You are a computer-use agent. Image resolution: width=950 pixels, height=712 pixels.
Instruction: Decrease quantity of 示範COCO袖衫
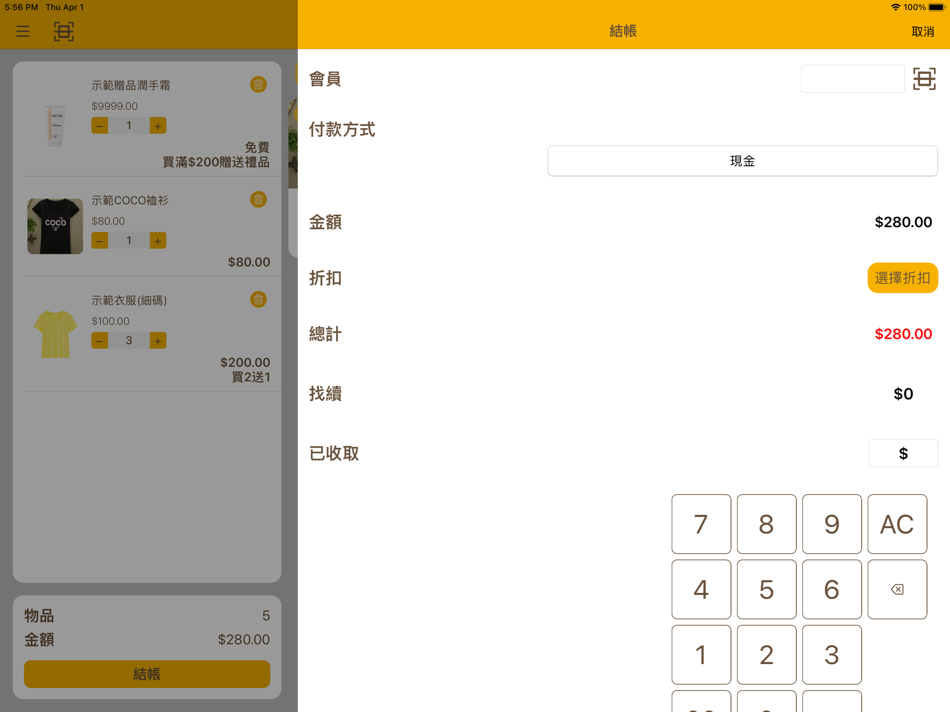pos(100,241)
